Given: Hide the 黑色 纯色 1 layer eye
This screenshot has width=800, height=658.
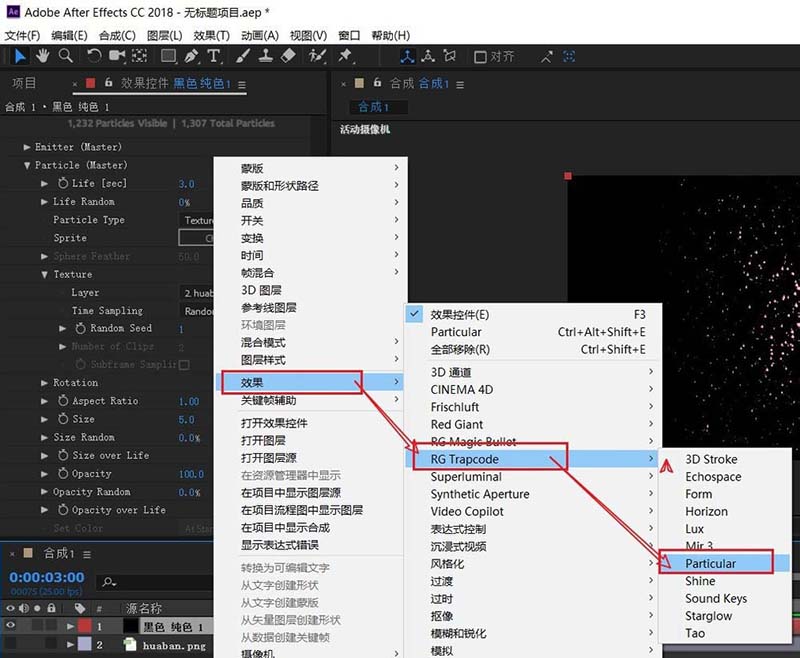Looking at the screenshot, I should [10, 626].
